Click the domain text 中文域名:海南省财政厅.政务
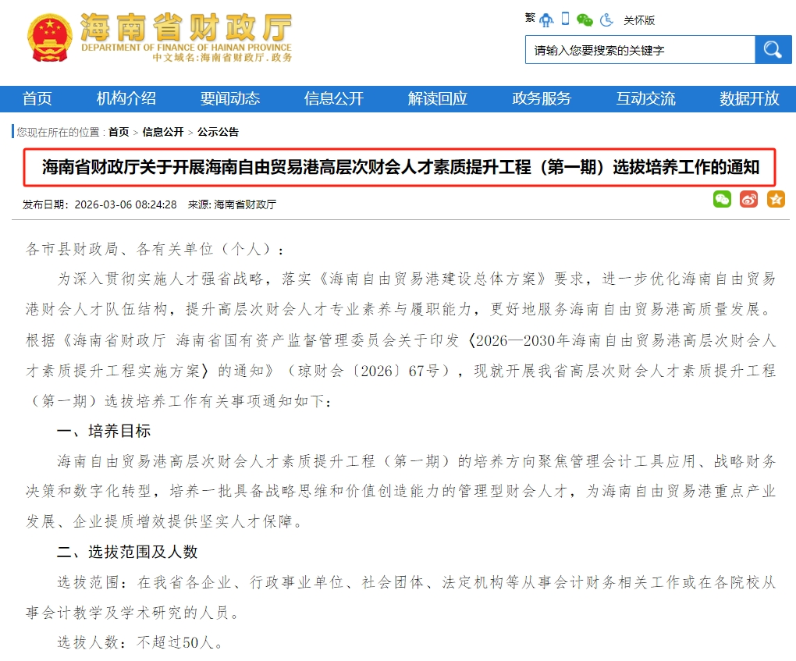 tap(222, 57)
